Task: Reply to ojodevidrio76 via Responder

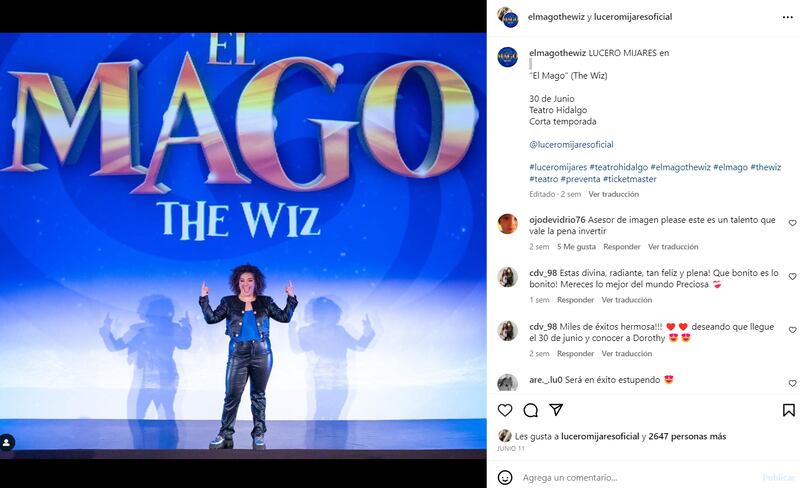Action: (x=621, y=247)
